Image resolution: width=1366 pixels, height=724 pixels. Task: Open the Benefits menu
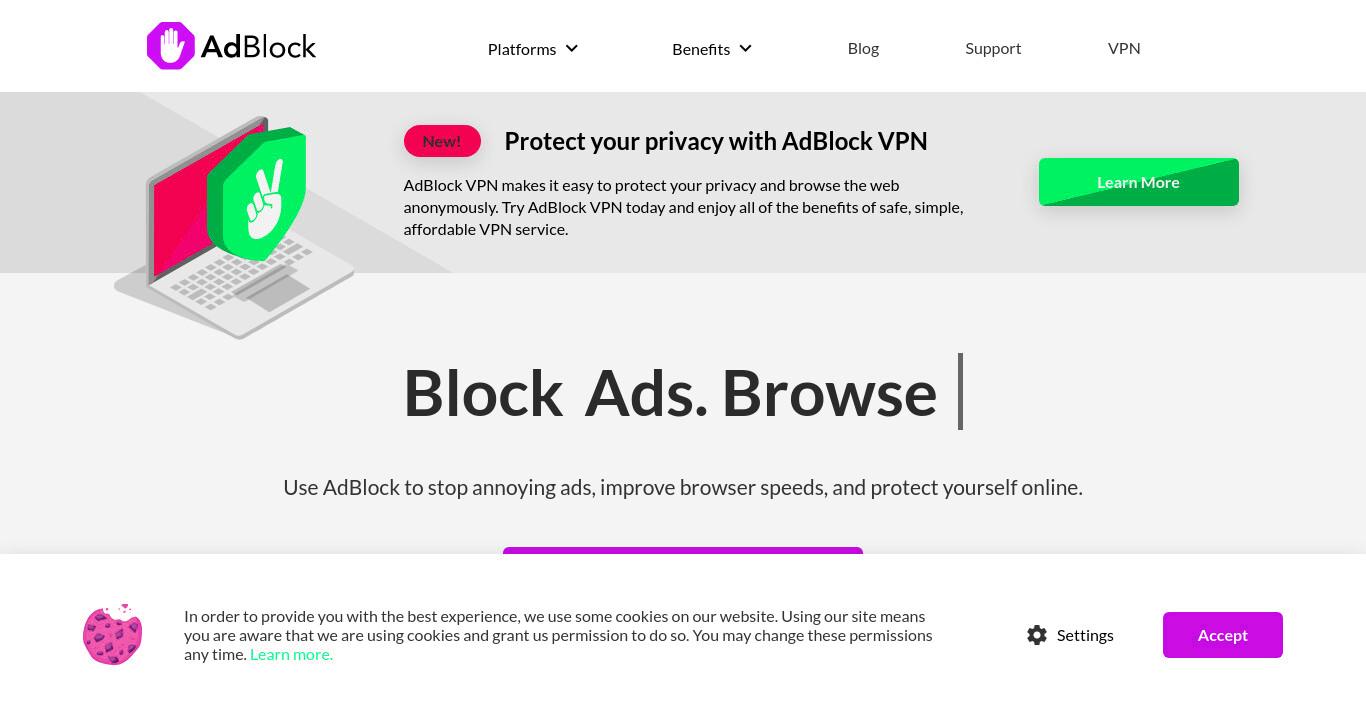712,49
